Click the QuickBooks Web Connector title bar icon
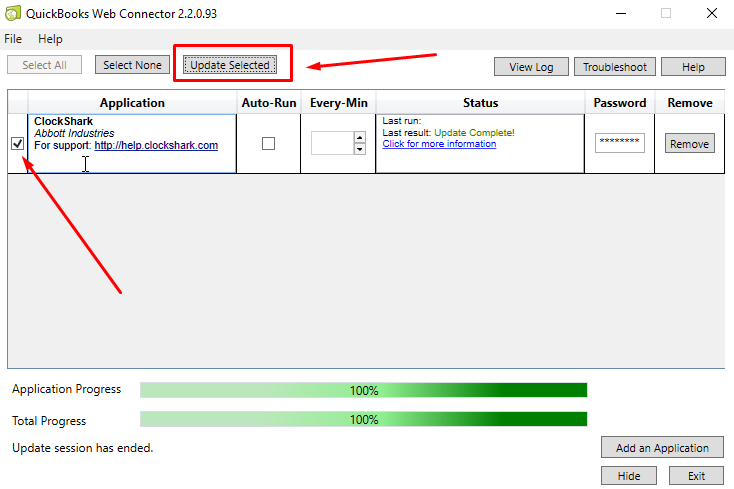Viewport: 734px width, 489px height. point(13,13)
